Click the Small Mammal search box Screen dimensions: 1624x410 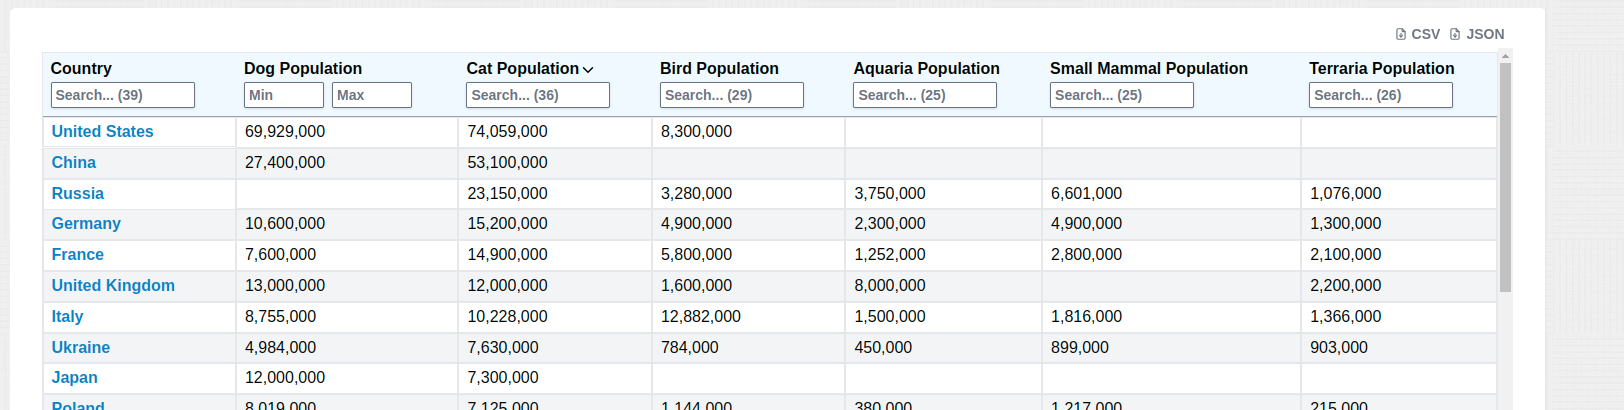point(1122,95)
